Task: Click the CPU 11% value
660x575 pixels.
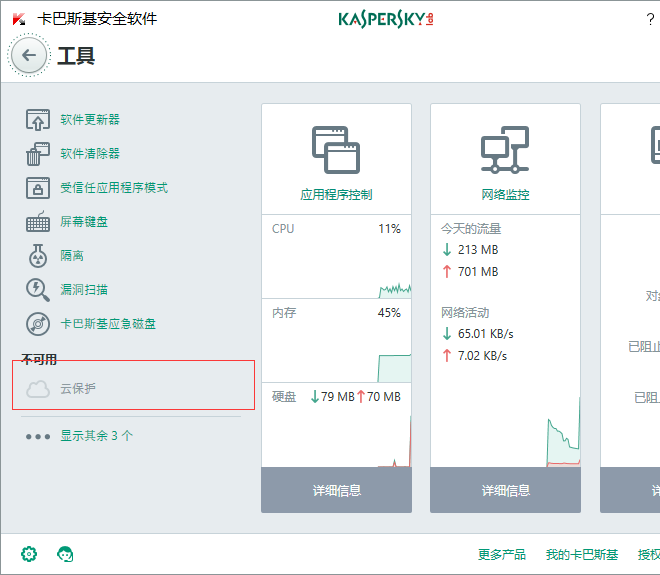Action: click(389, 229)
